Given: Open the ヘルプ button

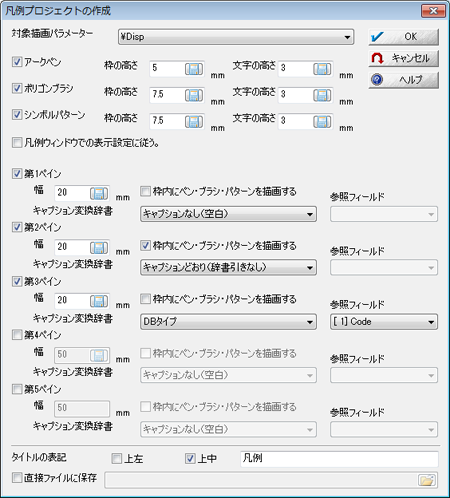Looking at the screenshot, I should [x=403, y=80].
